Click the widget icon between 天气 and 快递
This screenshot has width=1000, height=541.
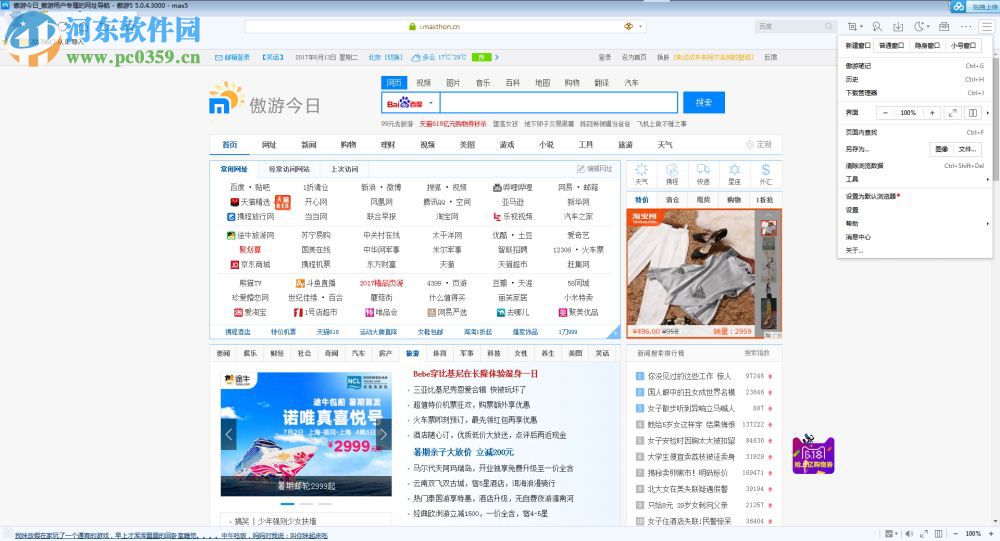(672, 169)
